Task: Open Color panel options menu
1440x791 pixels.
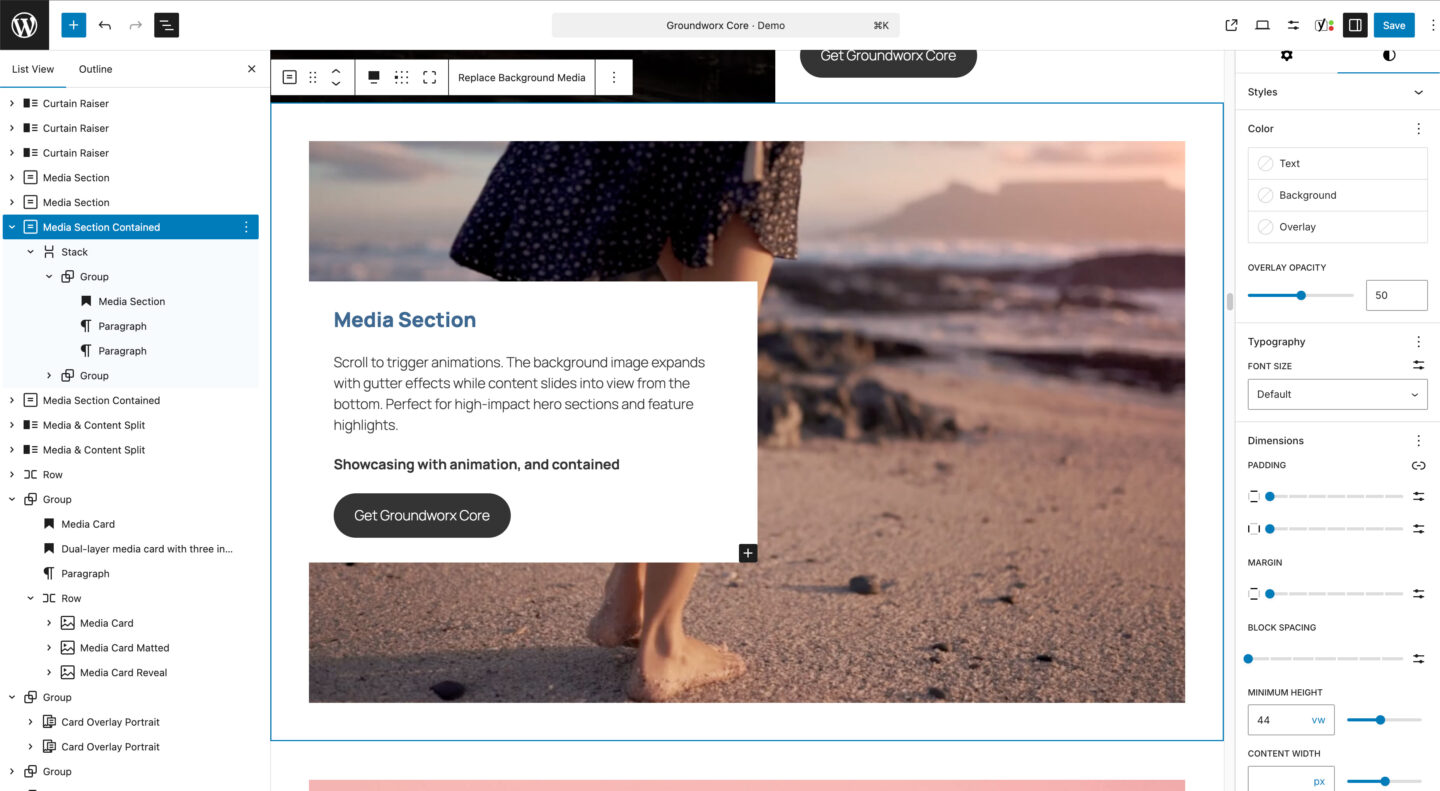Action: click(1417, 129)
